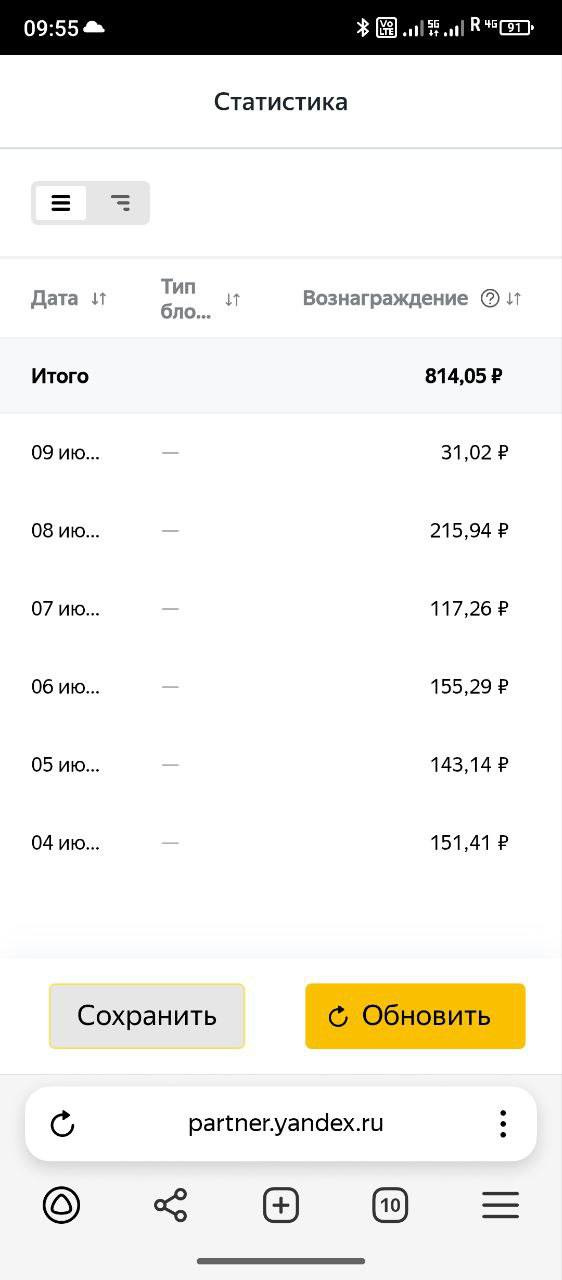Show the 10 open tabs

coord(391,1206)
